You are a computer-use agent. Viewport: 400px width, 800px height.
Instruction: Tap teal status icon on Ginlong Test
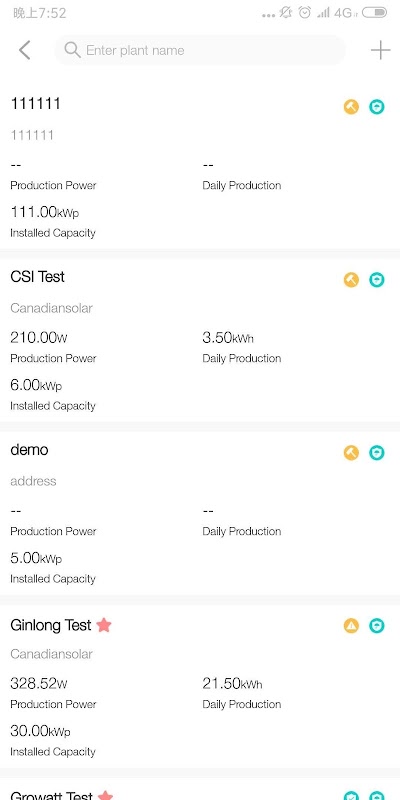click(x=377, y=626)
